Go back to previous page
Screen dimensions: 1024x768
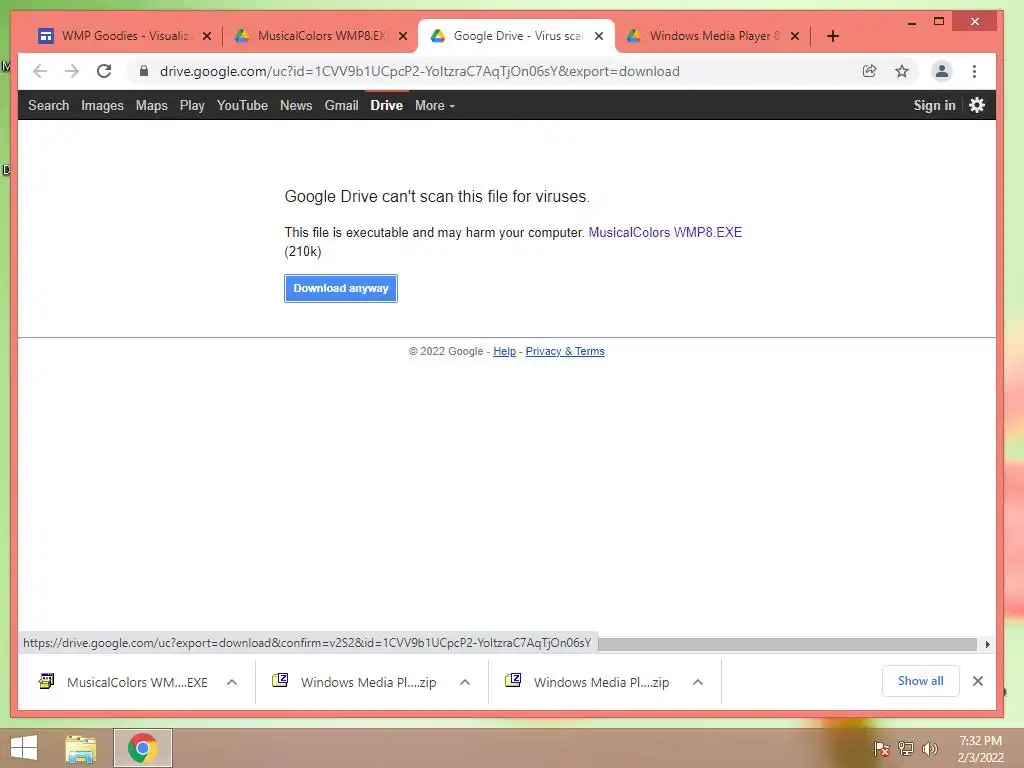(40, 71)
